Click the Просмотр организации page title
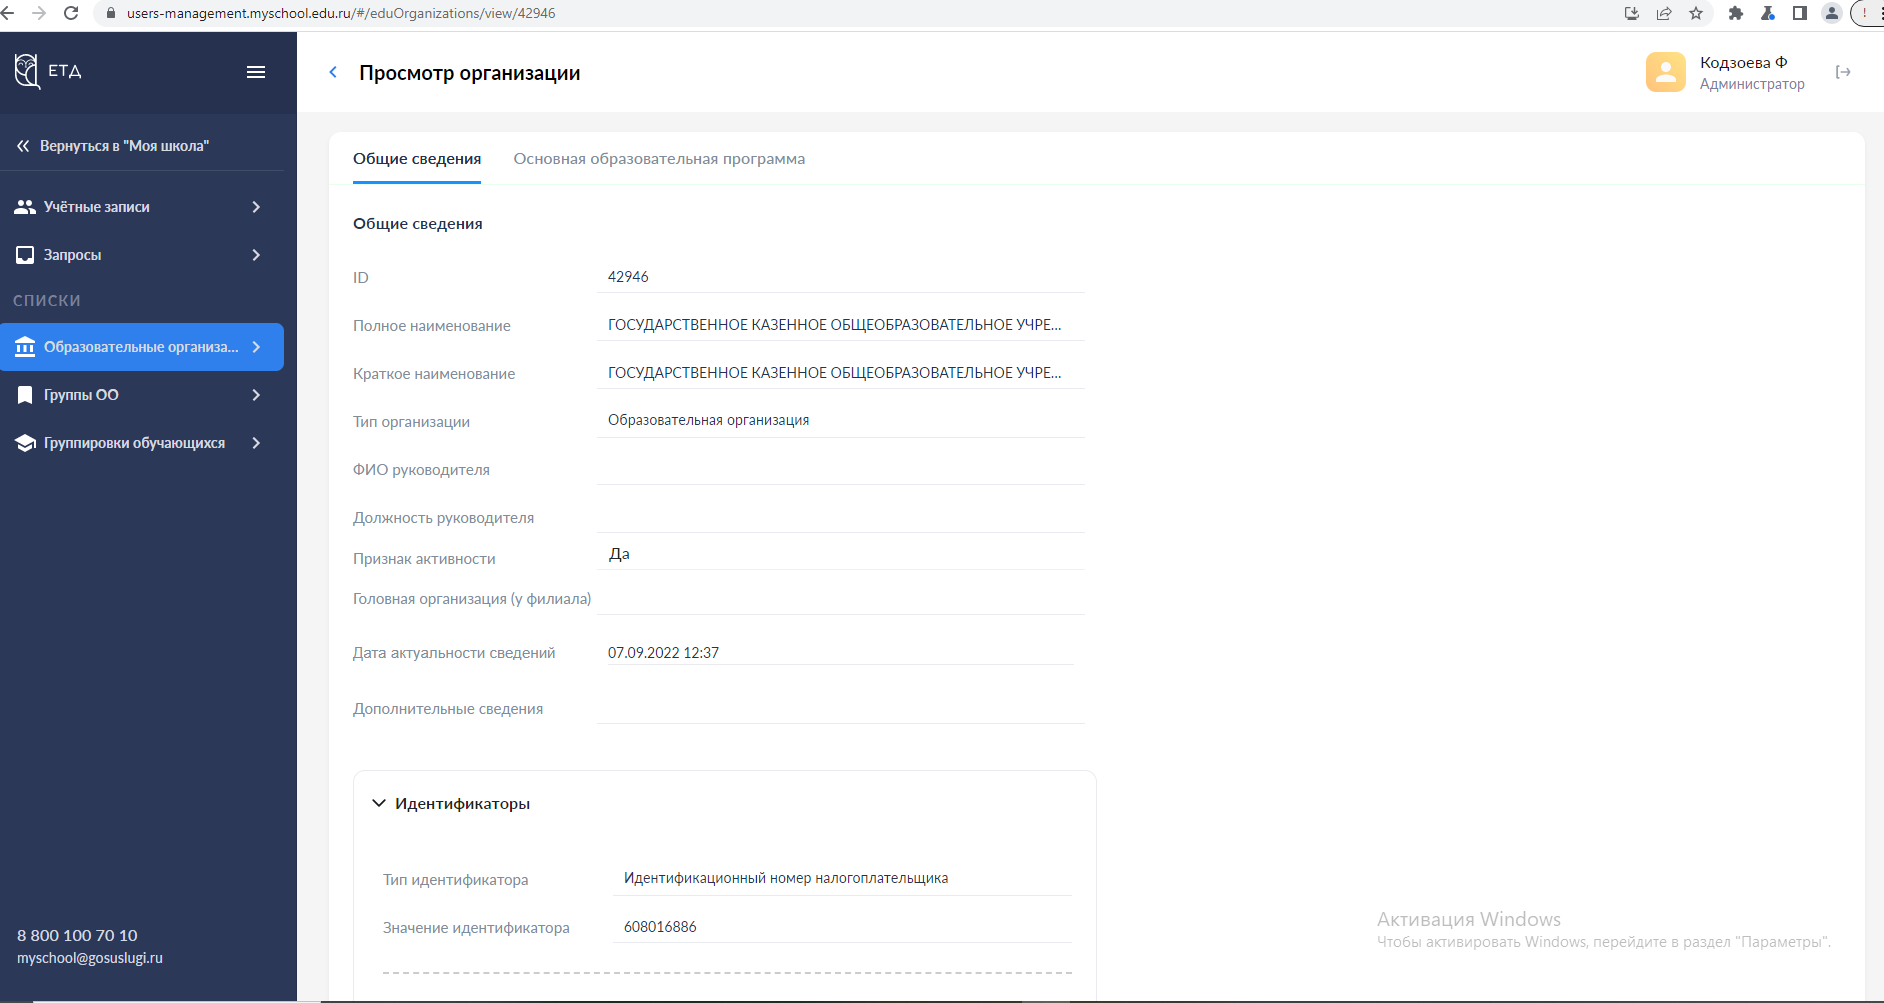The height and width of the screenshot is (1003, 1884). coord(470,73)
